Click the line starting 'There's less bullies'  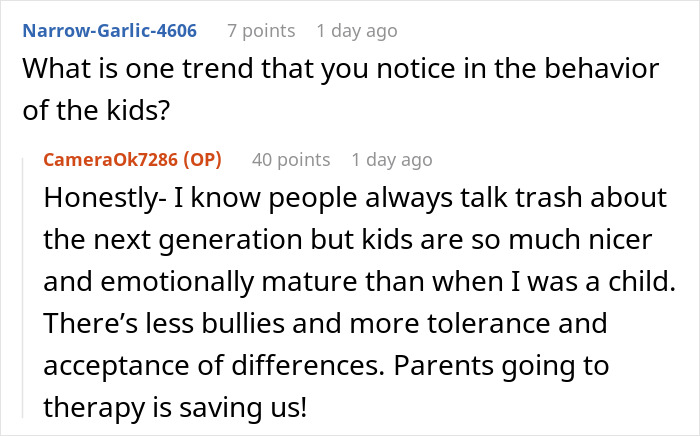pos(326,323)
